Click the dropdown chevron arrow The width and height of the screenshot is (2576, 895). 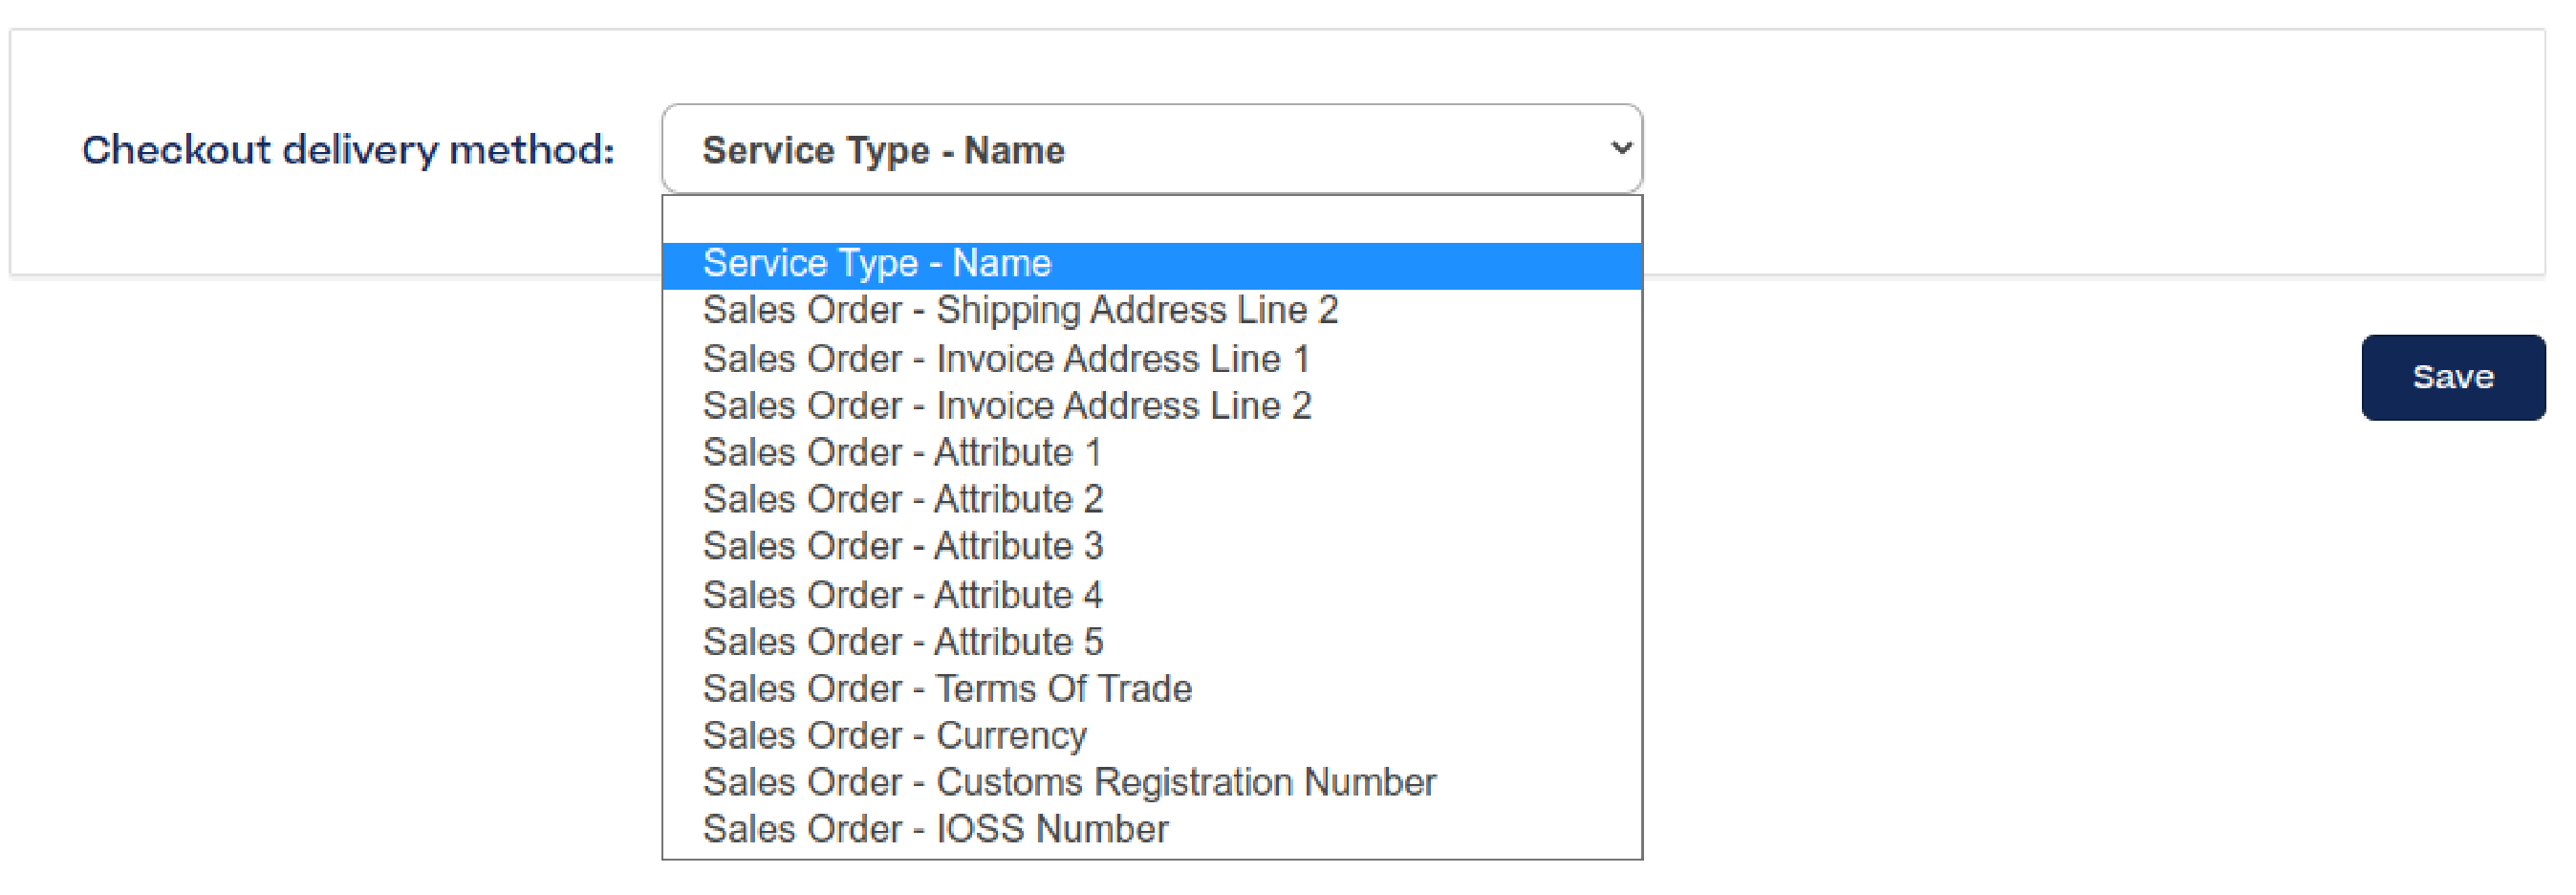pos(1620,148)
